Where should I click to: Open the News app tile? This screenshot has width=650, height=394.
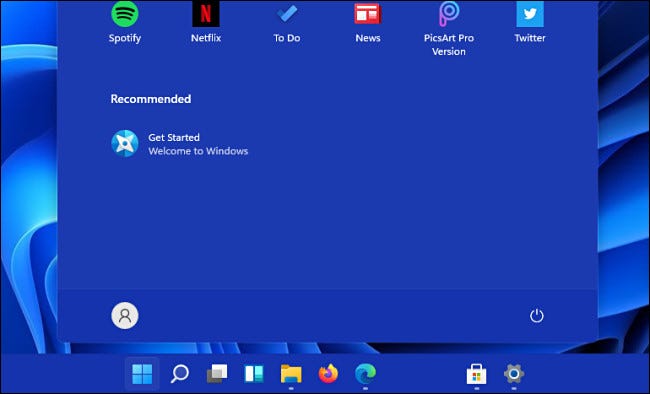[368, 23]
